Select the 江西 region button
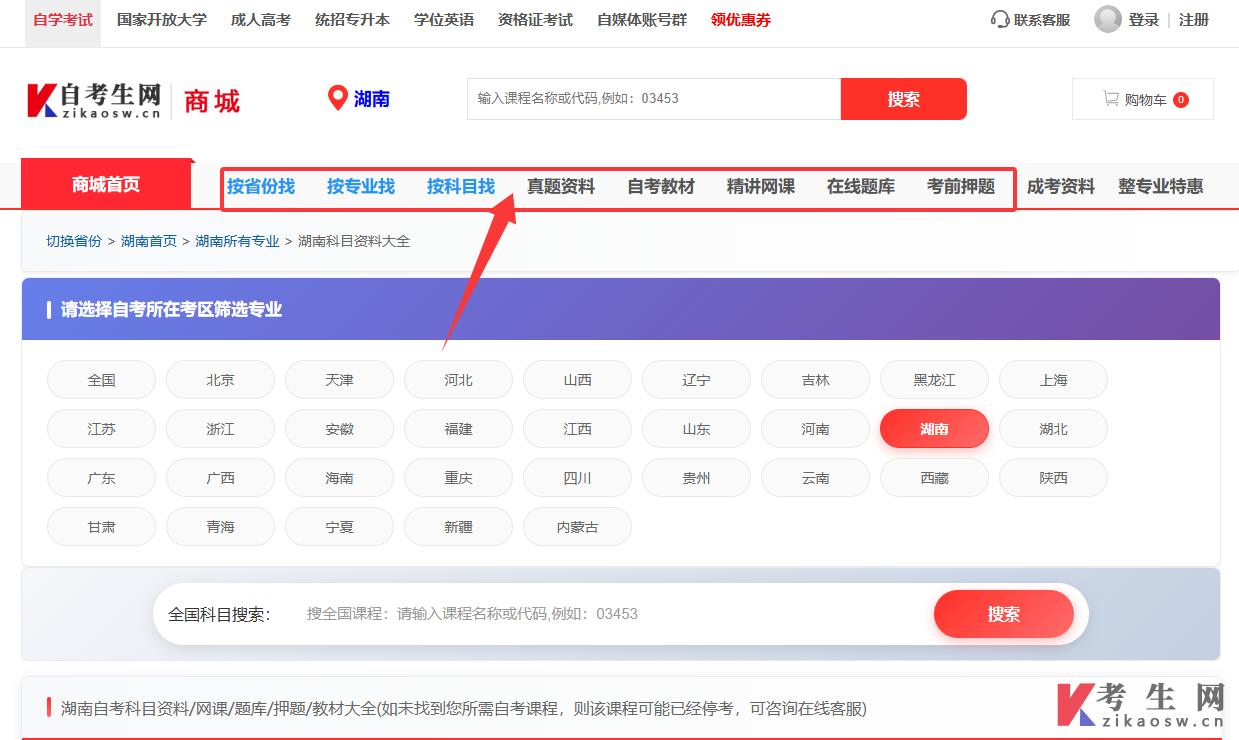1239x740 pixels. [x=577, y=429]
